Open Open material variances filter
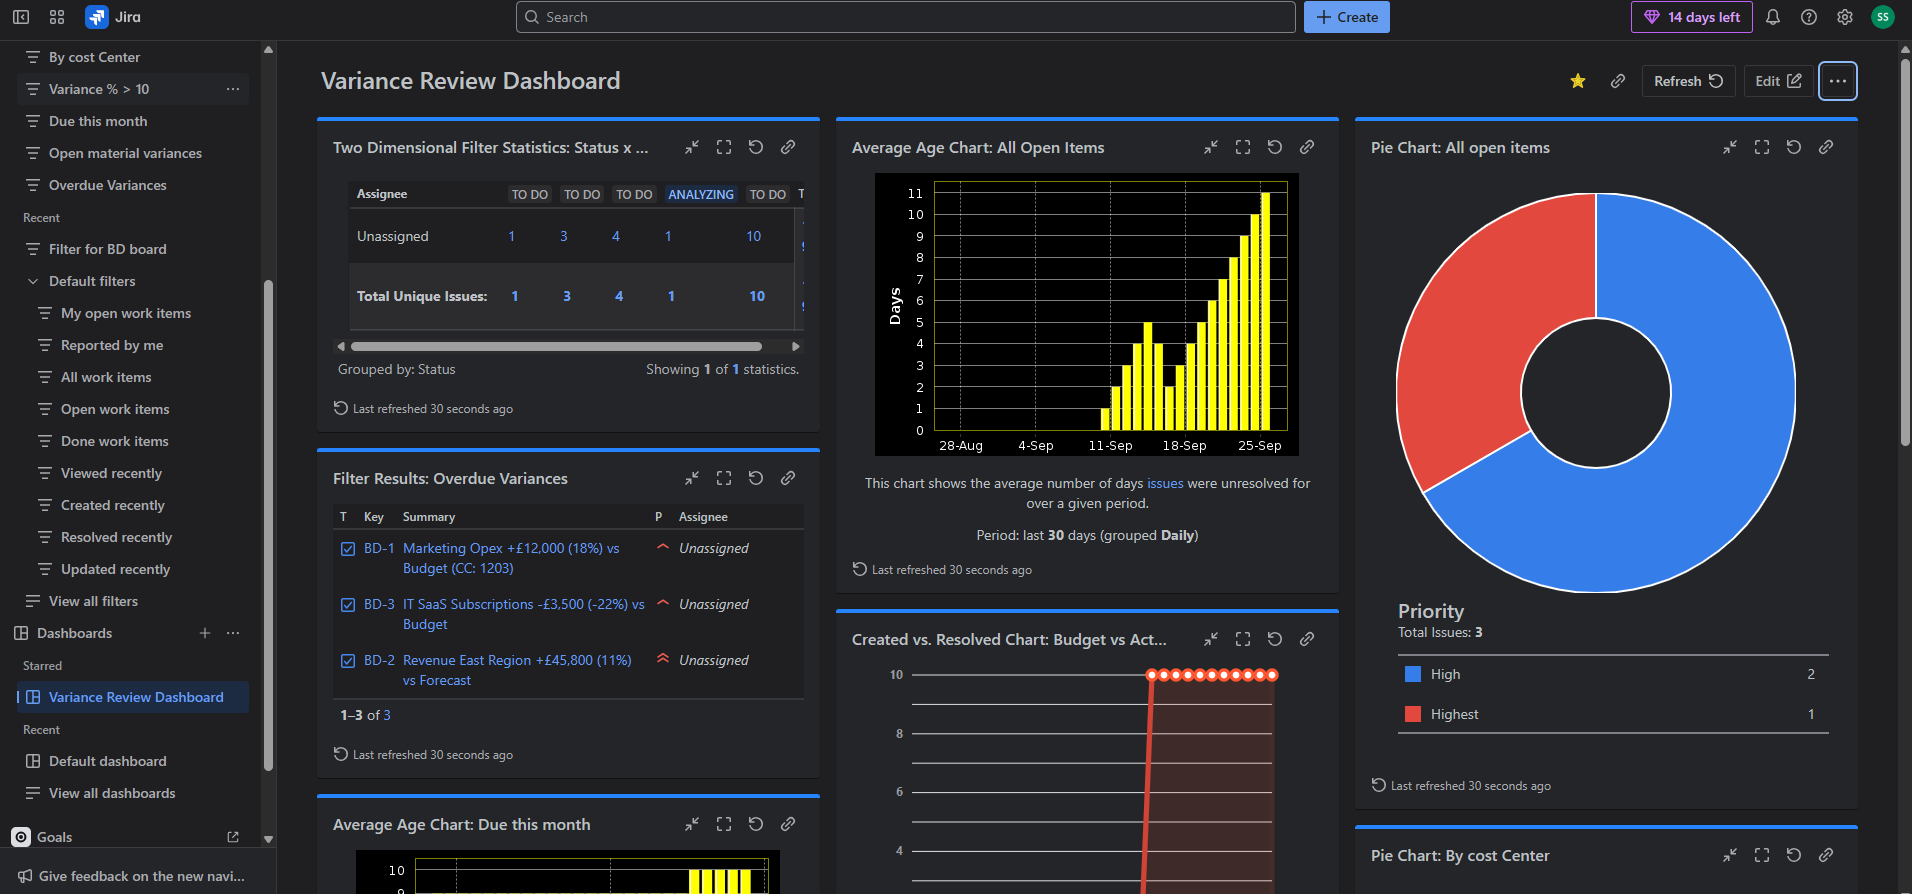 133,153
